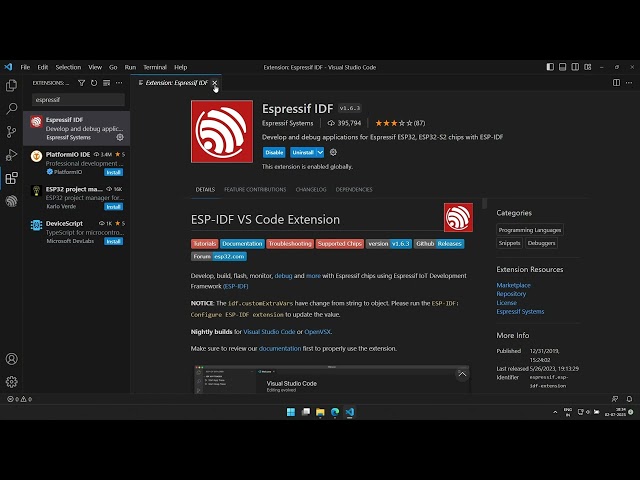
Task: Open the ESP-IDF Explorer activity bar icon
Action: coord(11,201)
